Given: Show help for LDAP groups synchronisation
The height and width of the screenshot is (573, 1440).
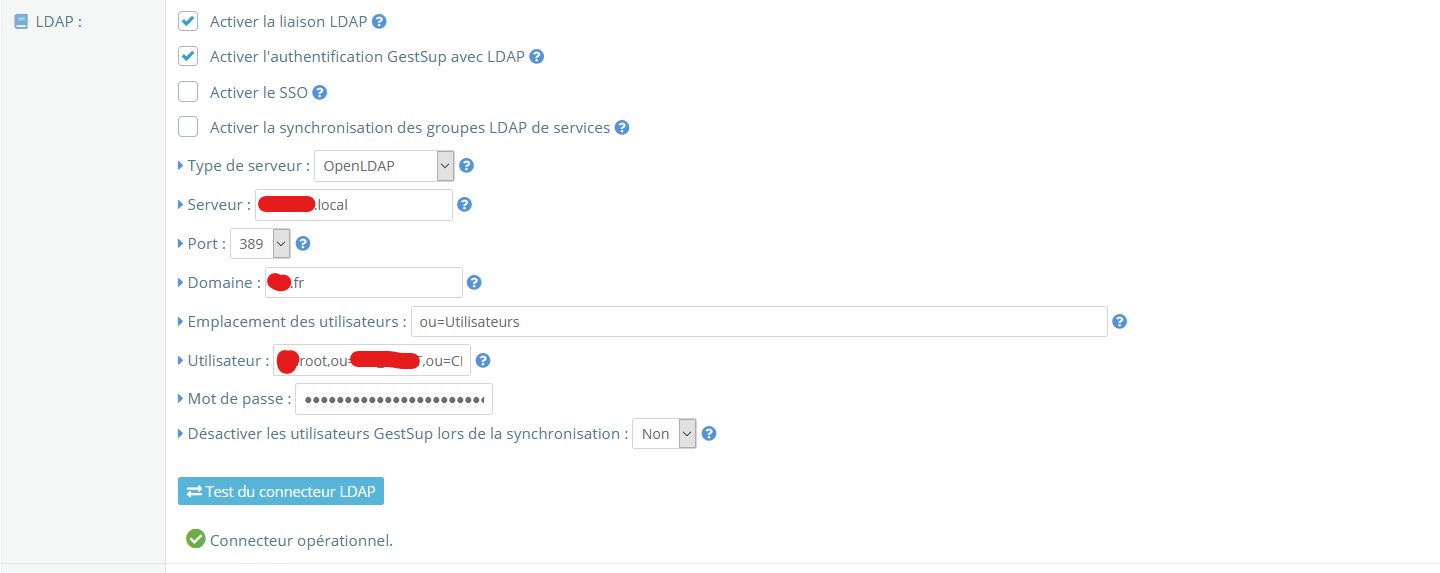Looking at the screenshot, I should point(622,128).
